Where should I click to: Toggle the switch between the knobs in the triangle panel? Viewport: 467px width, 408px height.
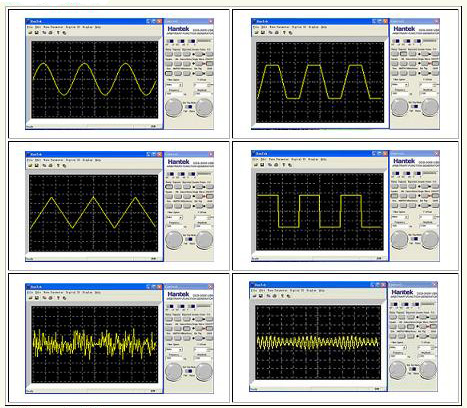[189, 239]
